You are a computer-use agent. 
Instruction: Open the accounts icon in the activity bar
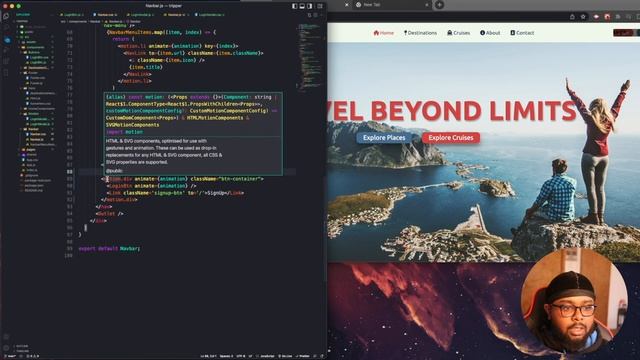6,337
